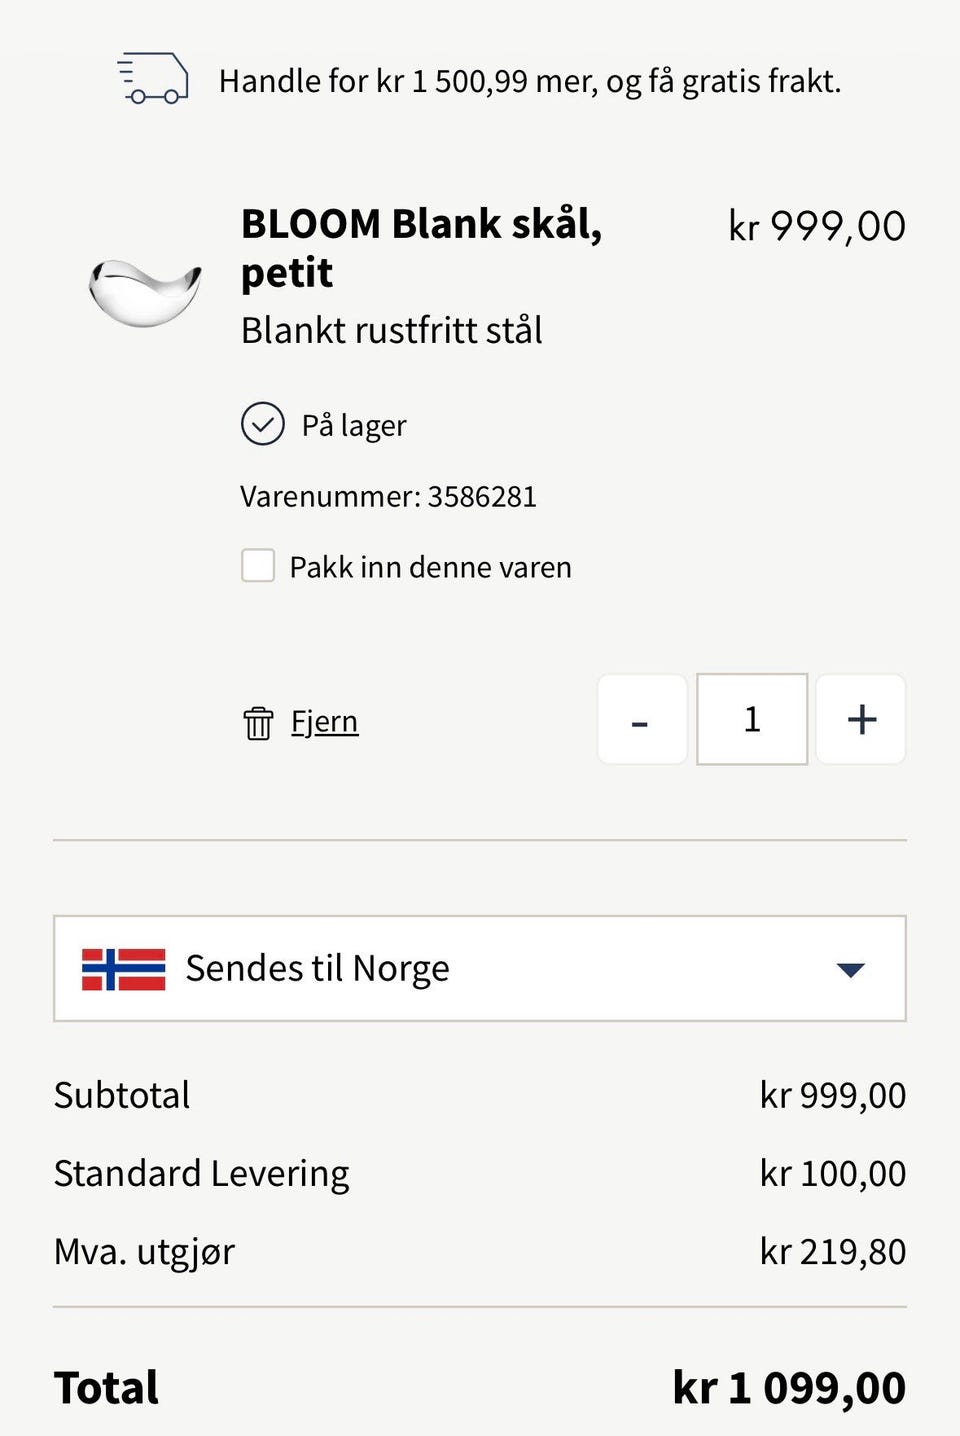The width and height of the screenshot is (960, 1436).
Task: Click the free shipping message text
Action: [x=530, y=81]
